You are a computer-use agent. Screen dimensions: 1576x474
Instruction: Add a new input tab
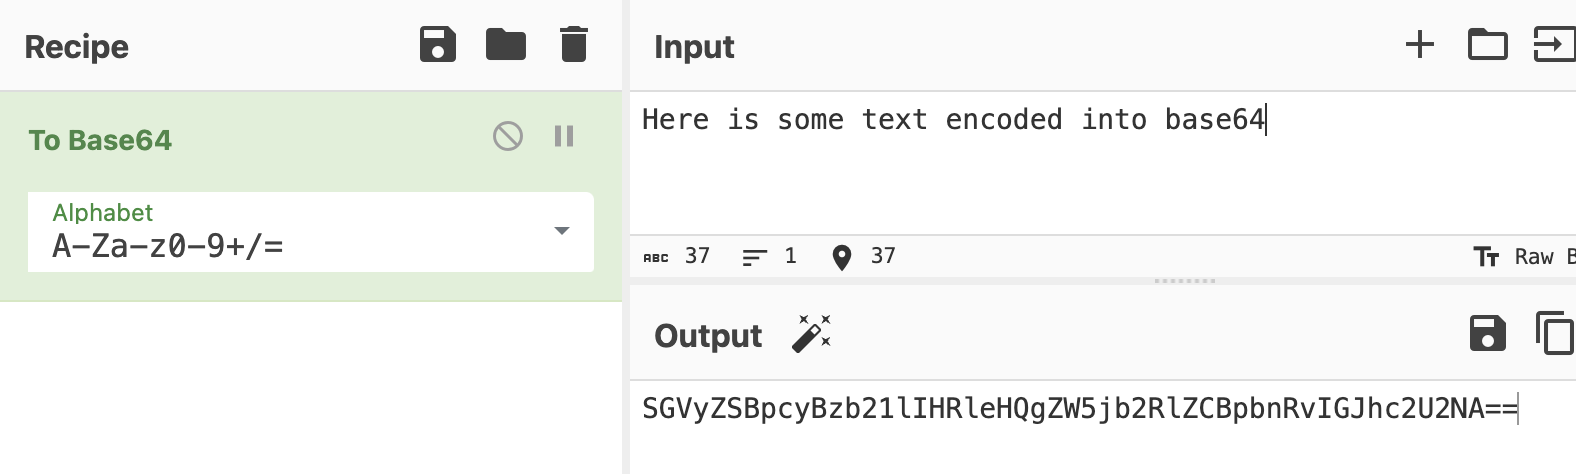pos(1420,44)
